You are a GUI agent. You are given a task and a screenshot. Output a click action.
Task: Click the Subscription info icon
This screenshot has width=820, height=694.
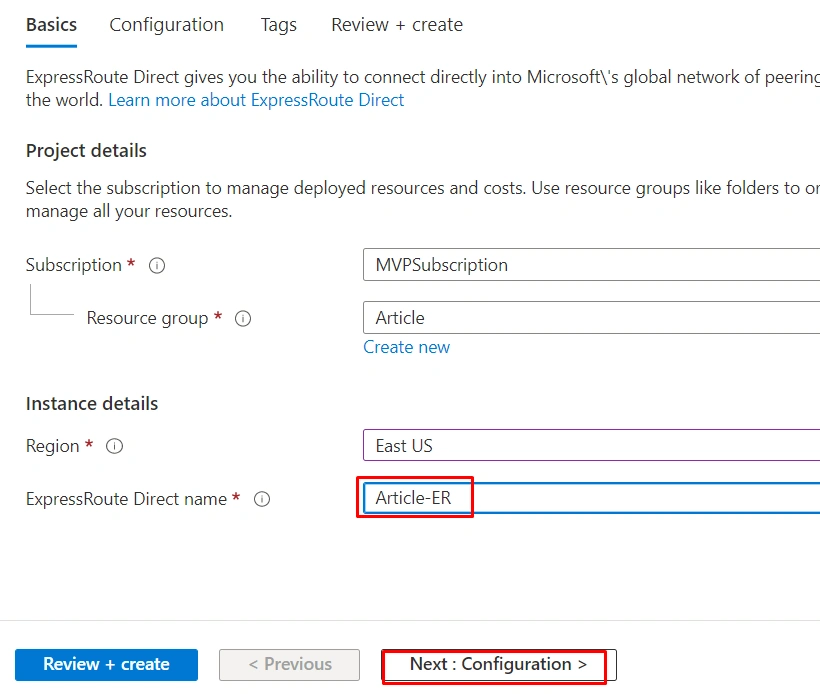[157, 266]
